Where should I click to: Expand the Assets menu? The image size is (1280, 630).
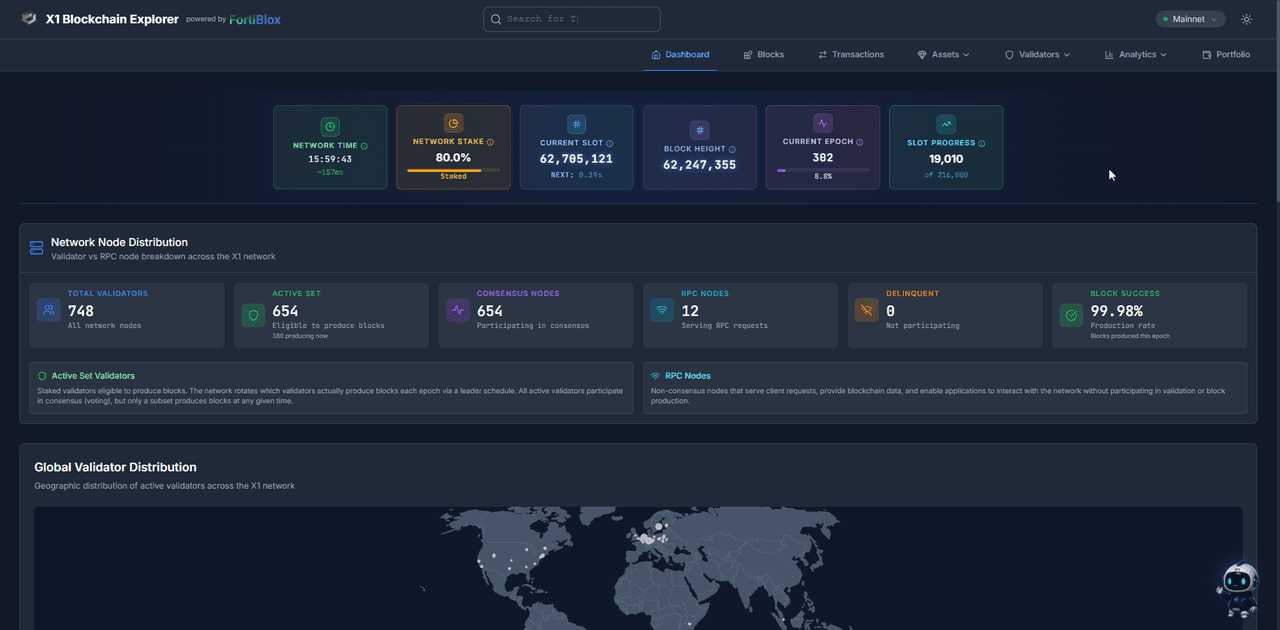(x=943, y=55)
